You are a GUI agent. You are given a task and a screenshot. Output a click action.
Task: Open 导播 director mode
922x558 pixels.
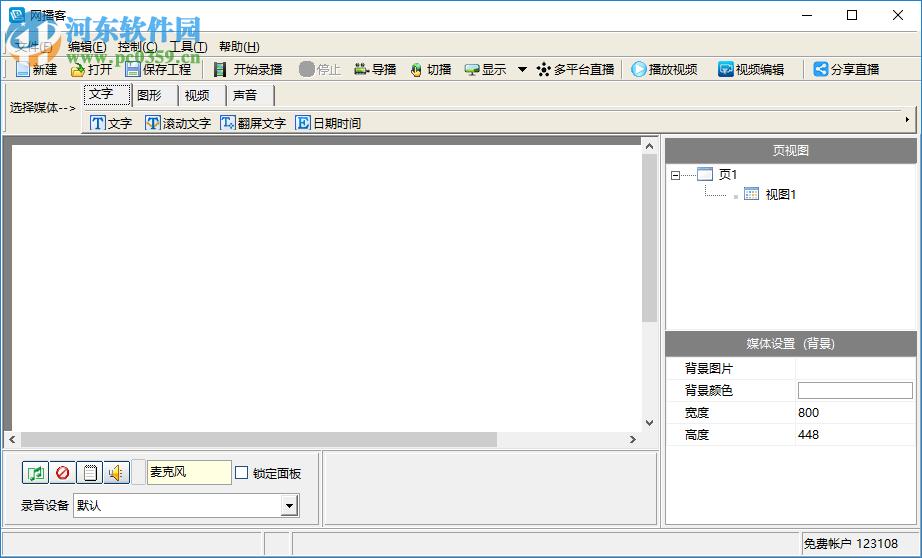pos(375,69)
